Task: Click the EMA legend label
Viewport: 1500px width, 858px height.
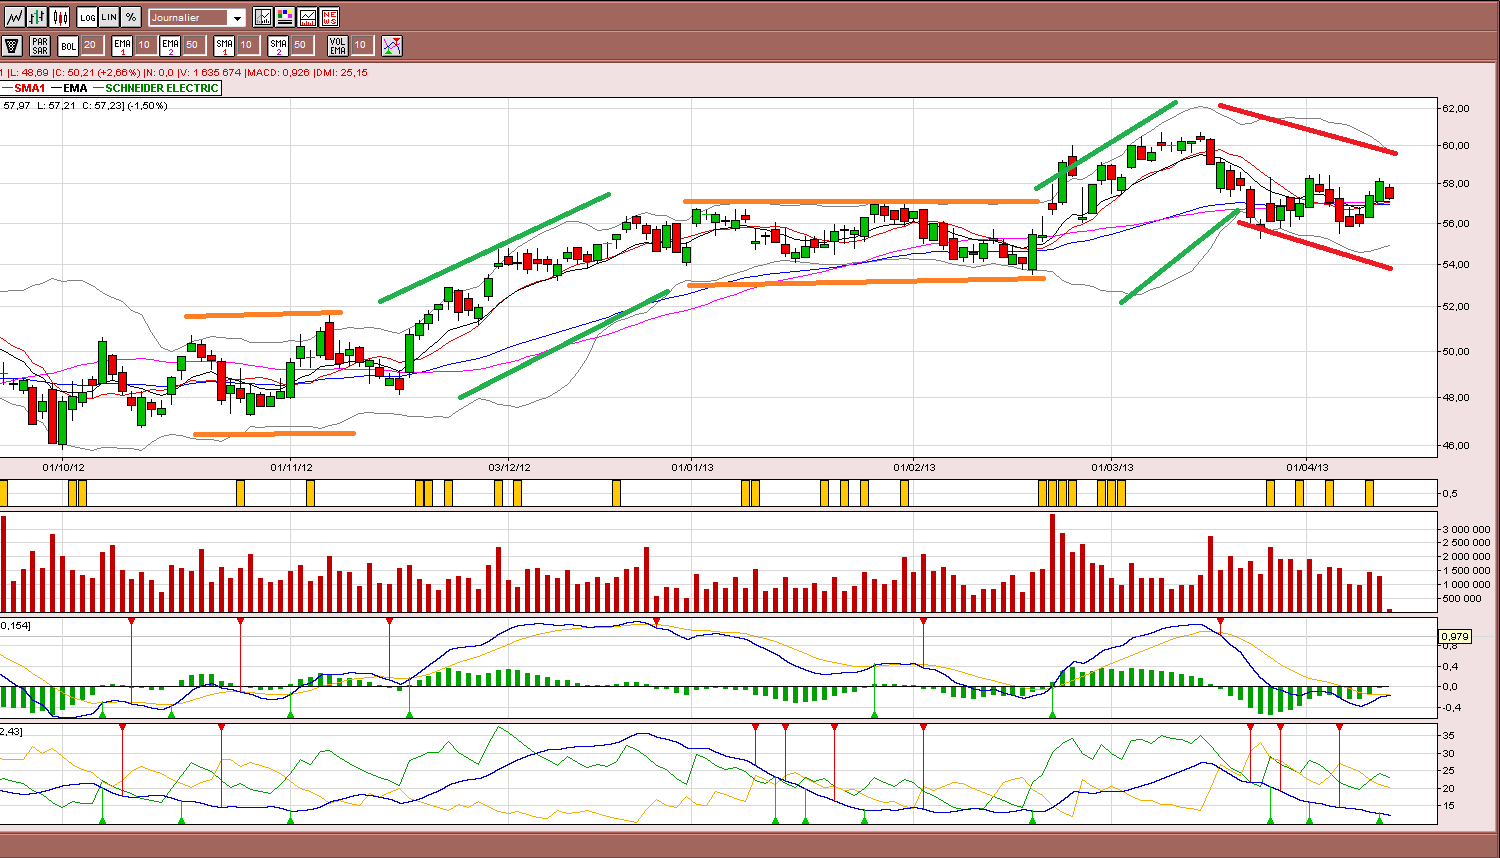Action: [75, 88]
